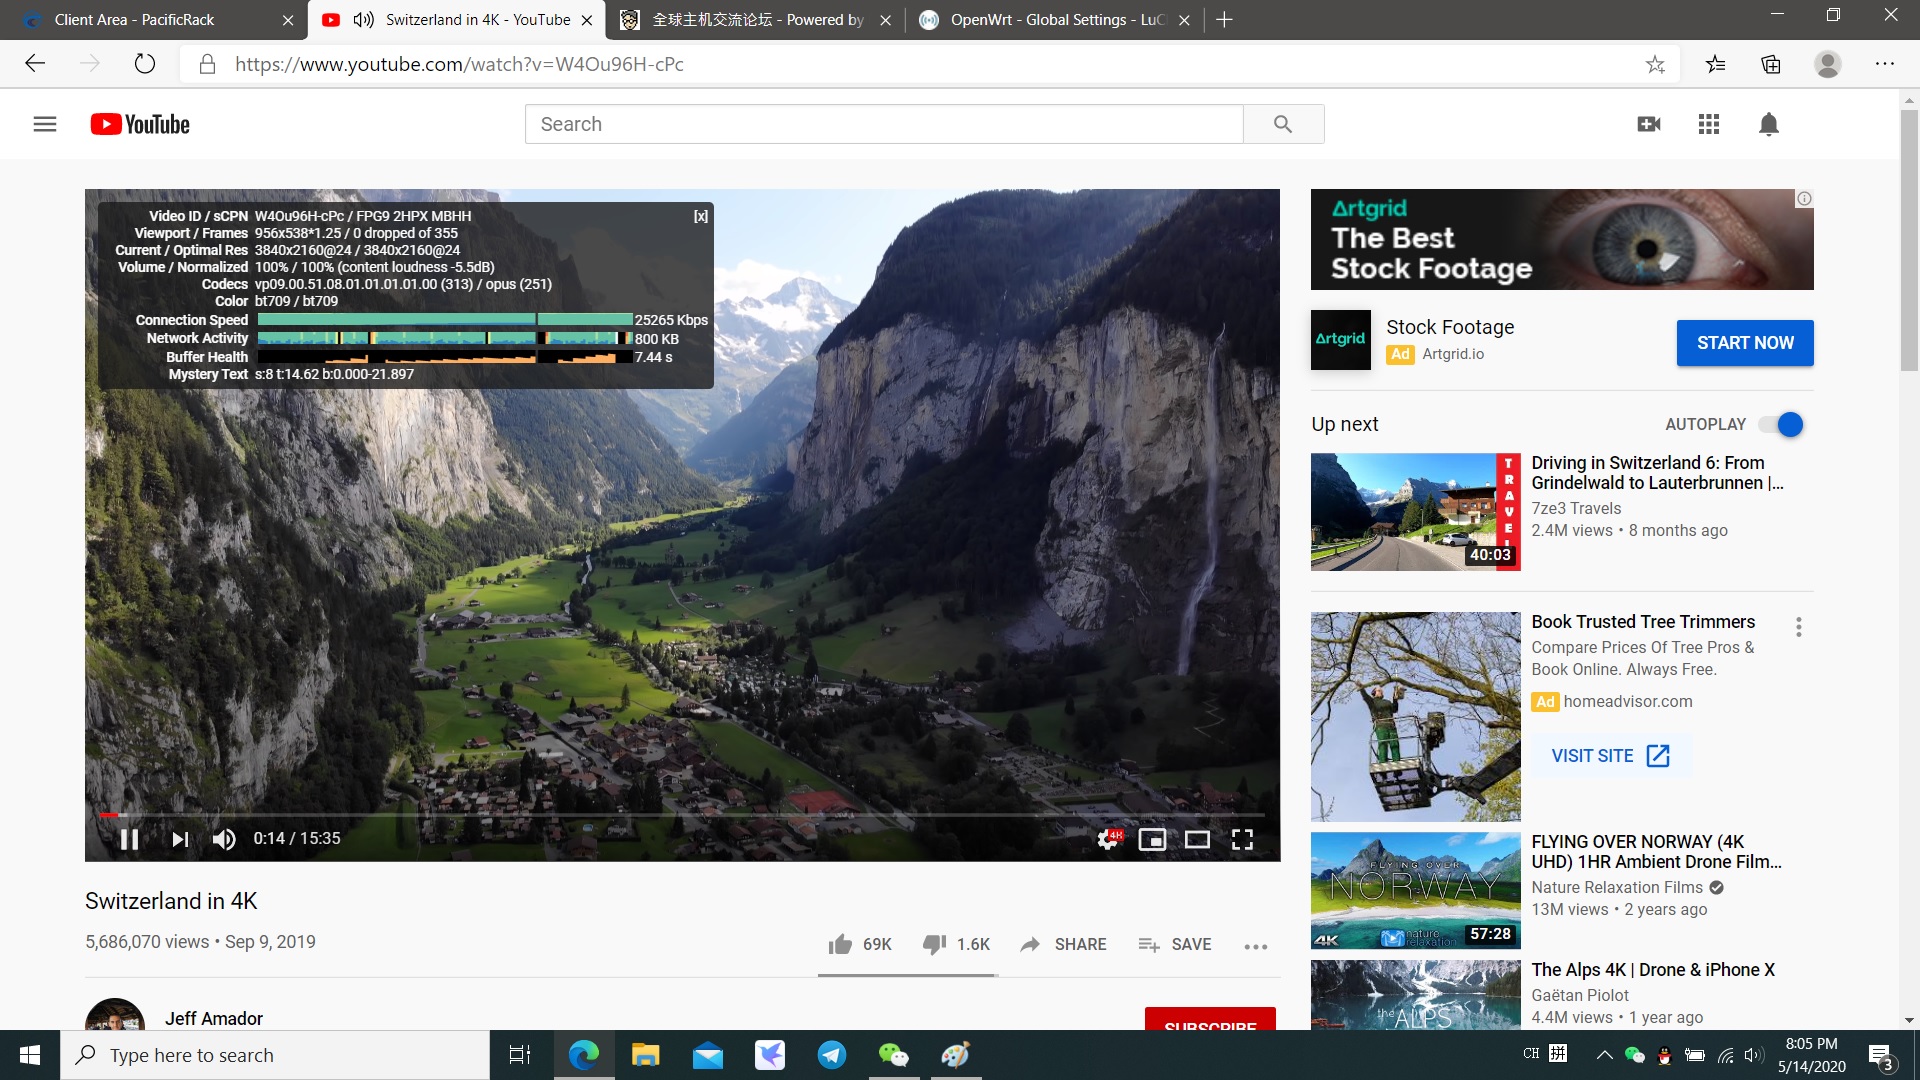Focus the YouTube search field

click(x=884, y=124)
